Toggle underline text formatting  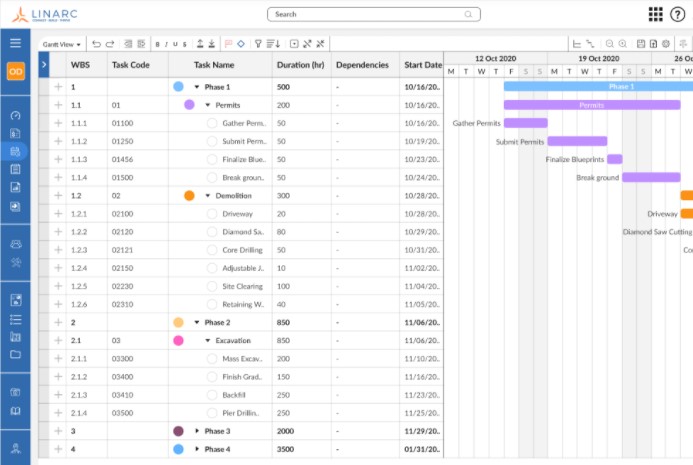[x=175, y=44]
